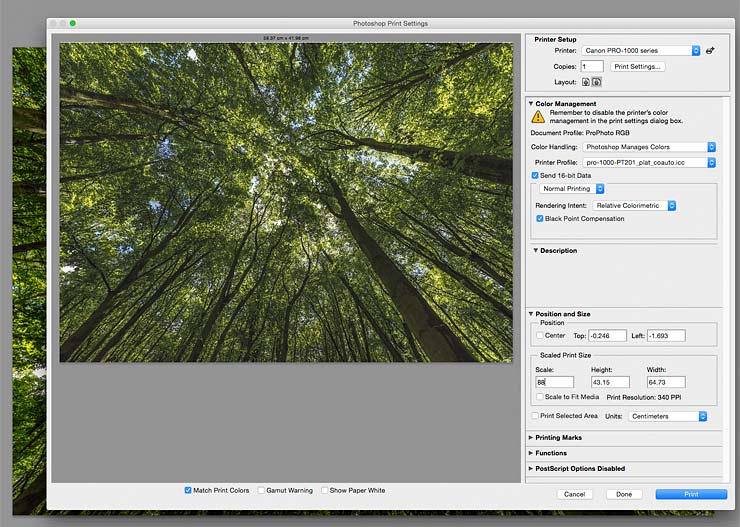The width and height of the screenshot is (740, 527).
Task: Click the Height input field
Action: [610, 382]
